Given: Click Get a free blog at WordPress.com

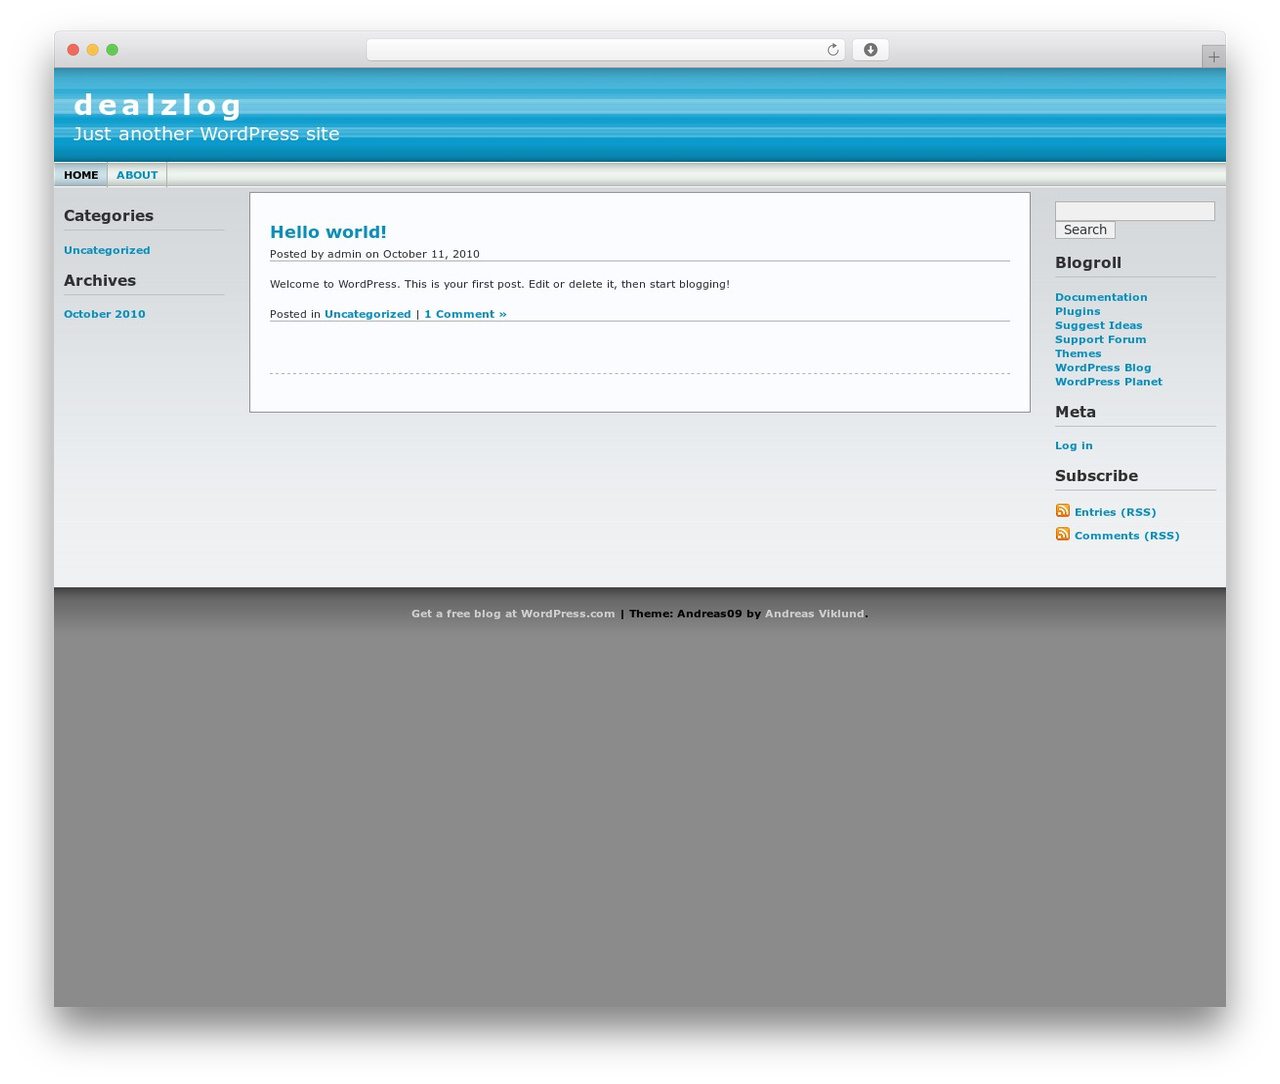Looking at the screenshot, I should [x=513, y=614].
